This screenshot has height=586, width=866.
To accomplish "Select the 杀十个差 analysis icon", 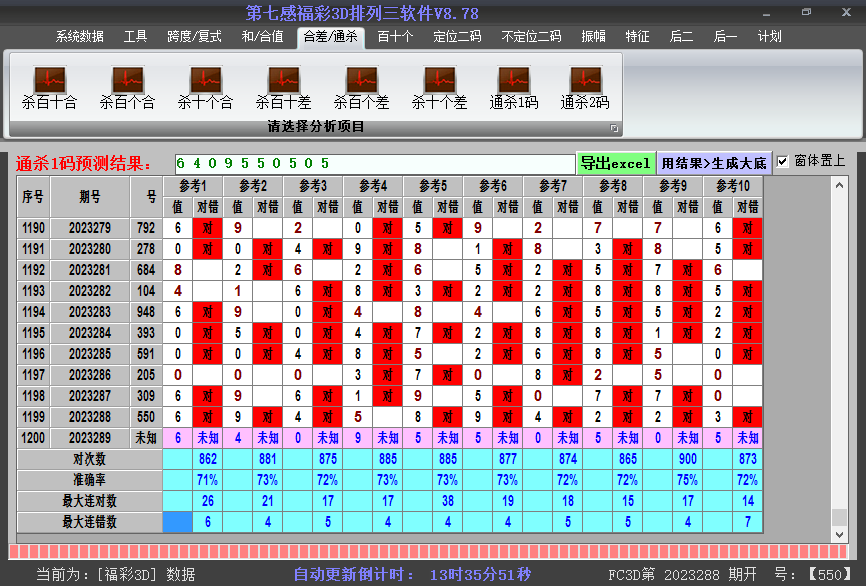I will coord(440,88).
